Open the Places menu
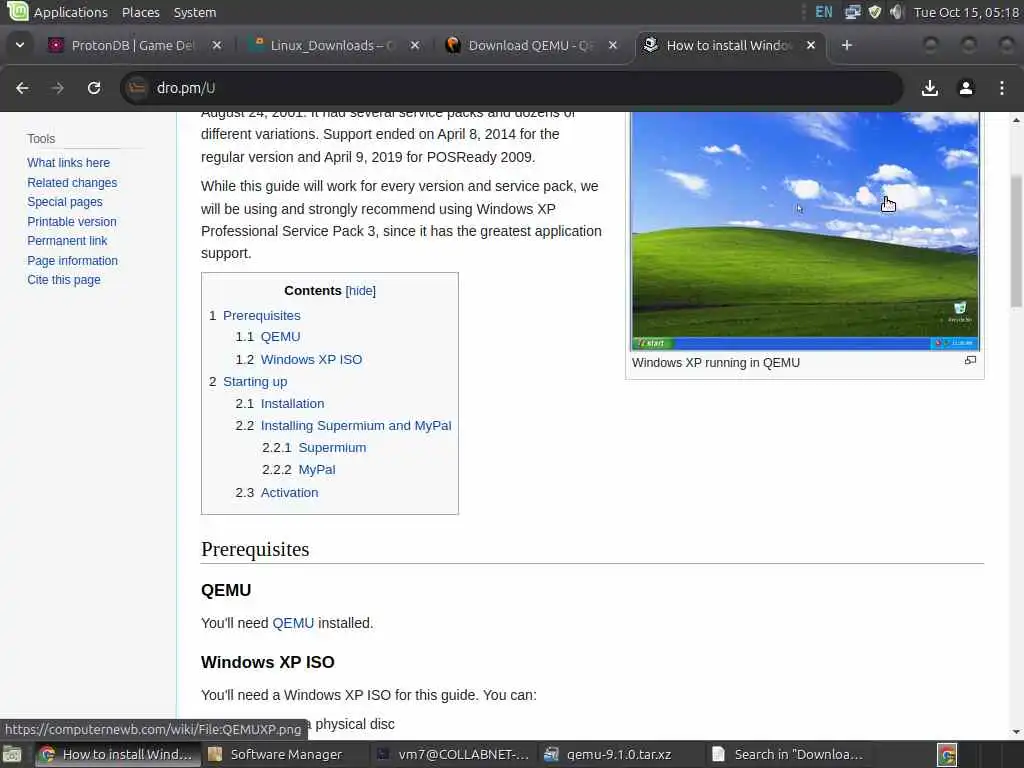 coord(140,12)
